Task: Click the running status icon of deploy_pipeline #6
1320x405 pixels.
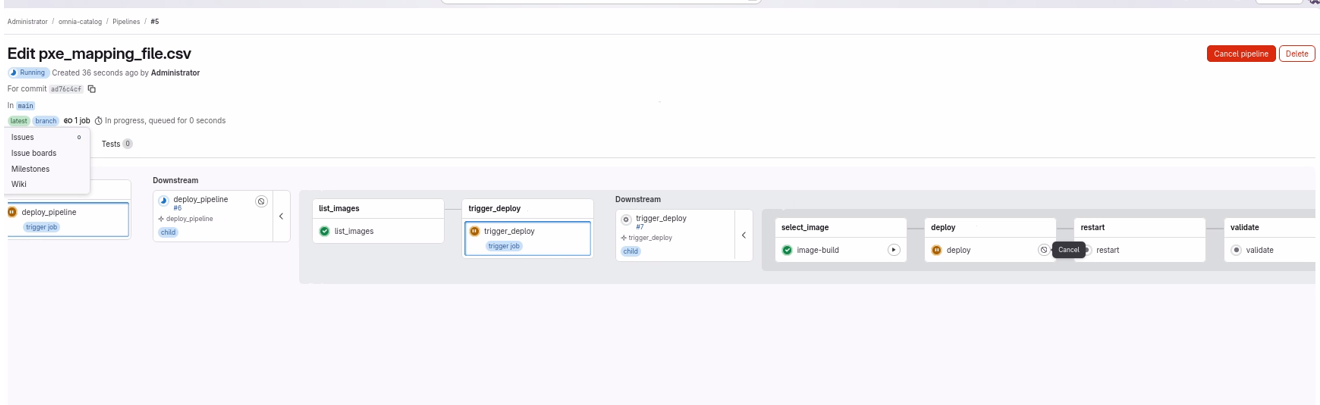Action: coord(164,199)
